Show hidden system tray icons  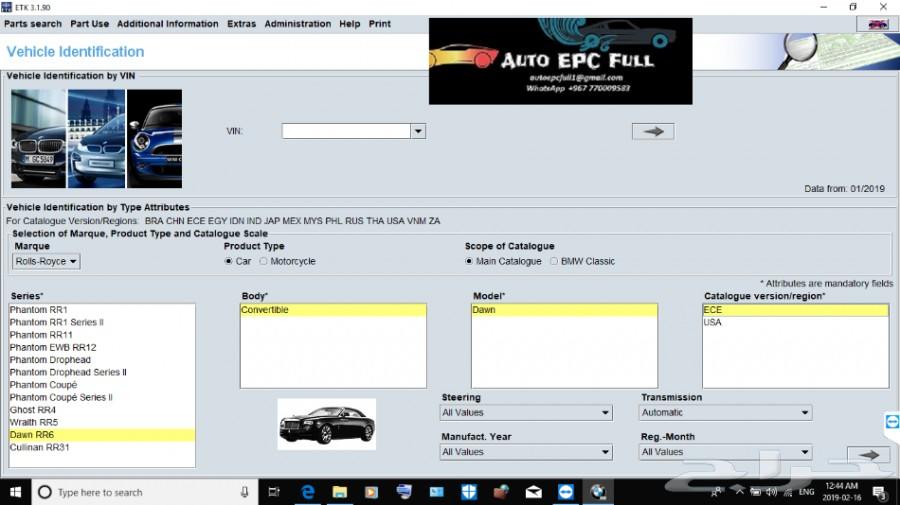(x=739, y=492)
